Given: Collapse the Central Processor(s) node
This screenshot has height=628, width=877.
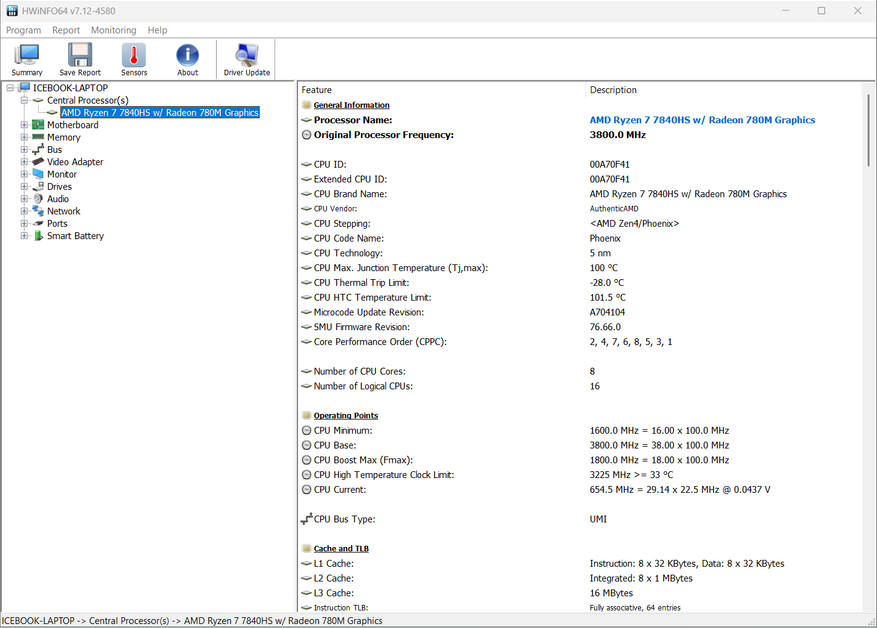Looking at the screenshot, I should pos(25,101).
